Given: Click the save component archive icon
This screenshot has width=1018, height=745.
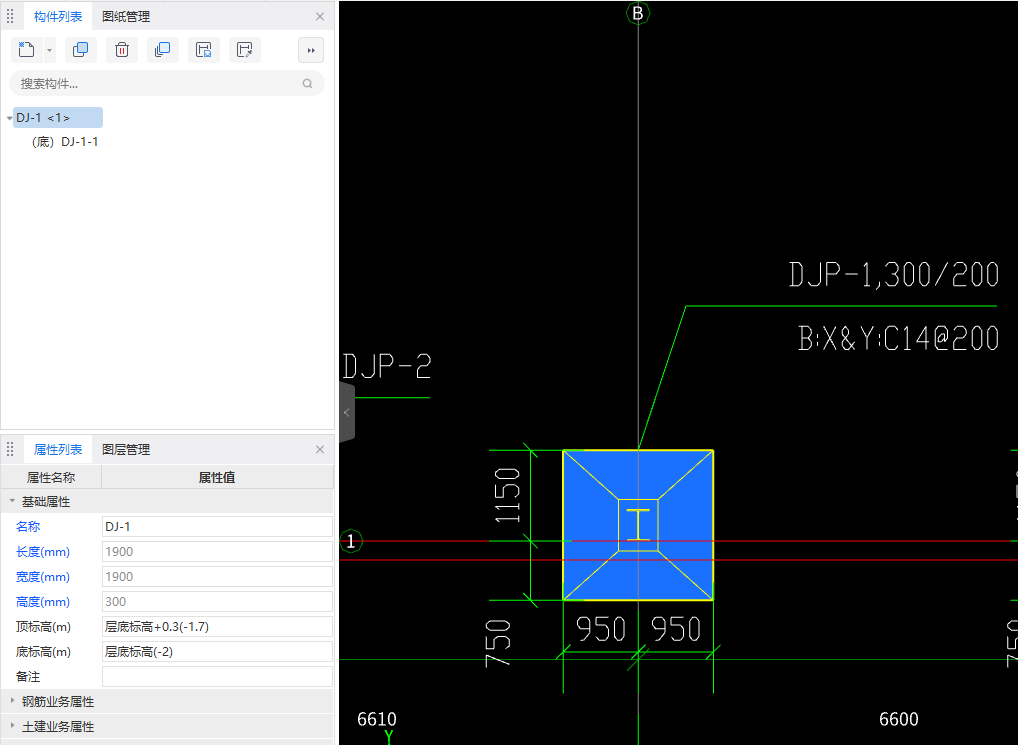Looking at the screenshot, I should click(204, 50).
